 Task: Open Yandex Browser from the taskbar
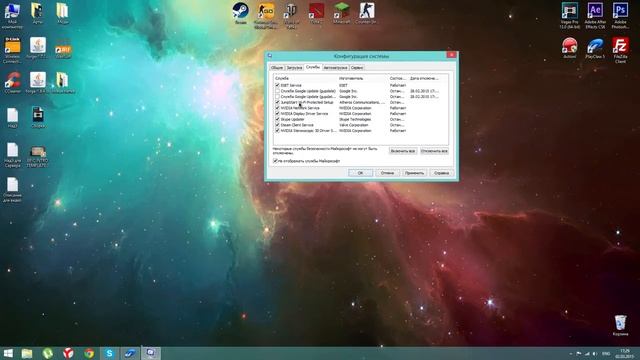68,353
